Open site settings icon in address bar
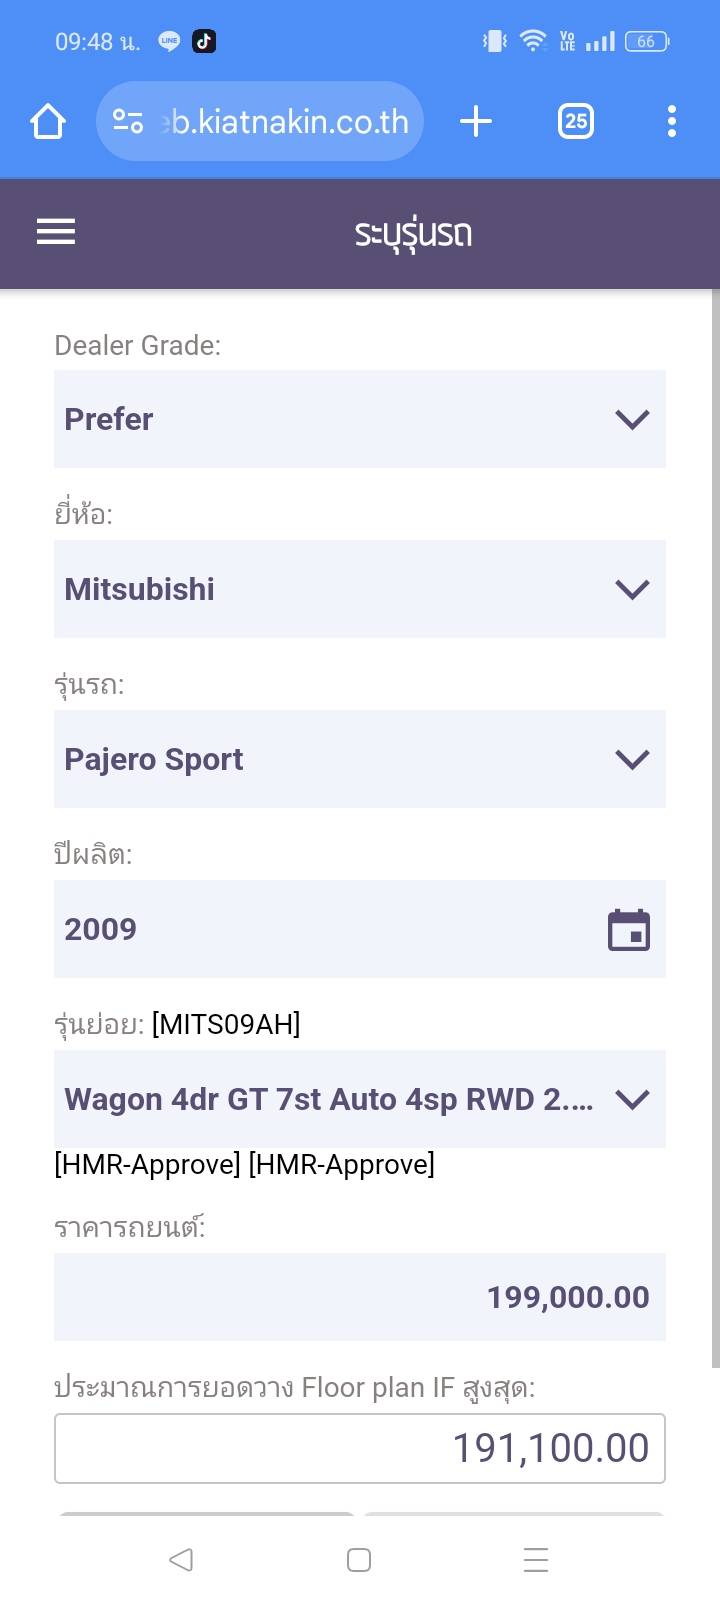 128,122
